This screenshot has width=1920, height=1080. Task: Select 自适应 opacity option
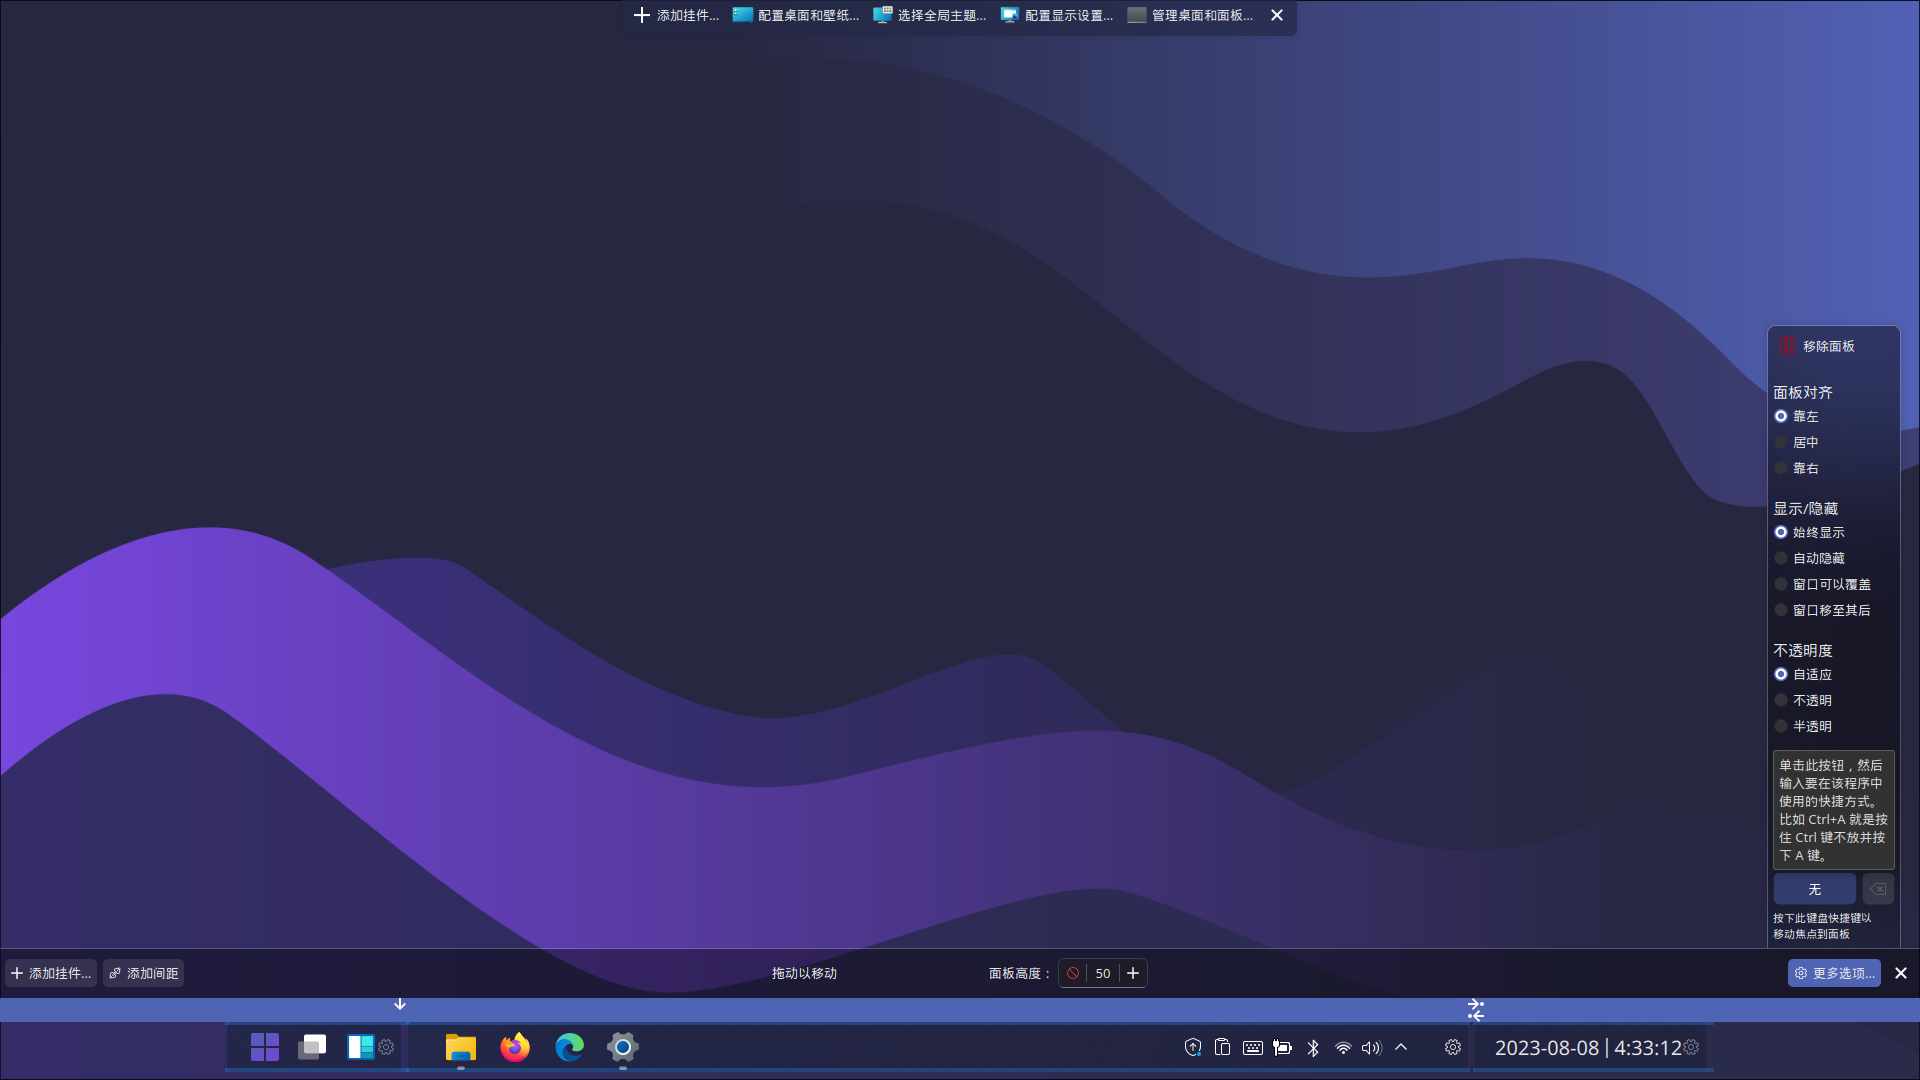[1803, 674]
